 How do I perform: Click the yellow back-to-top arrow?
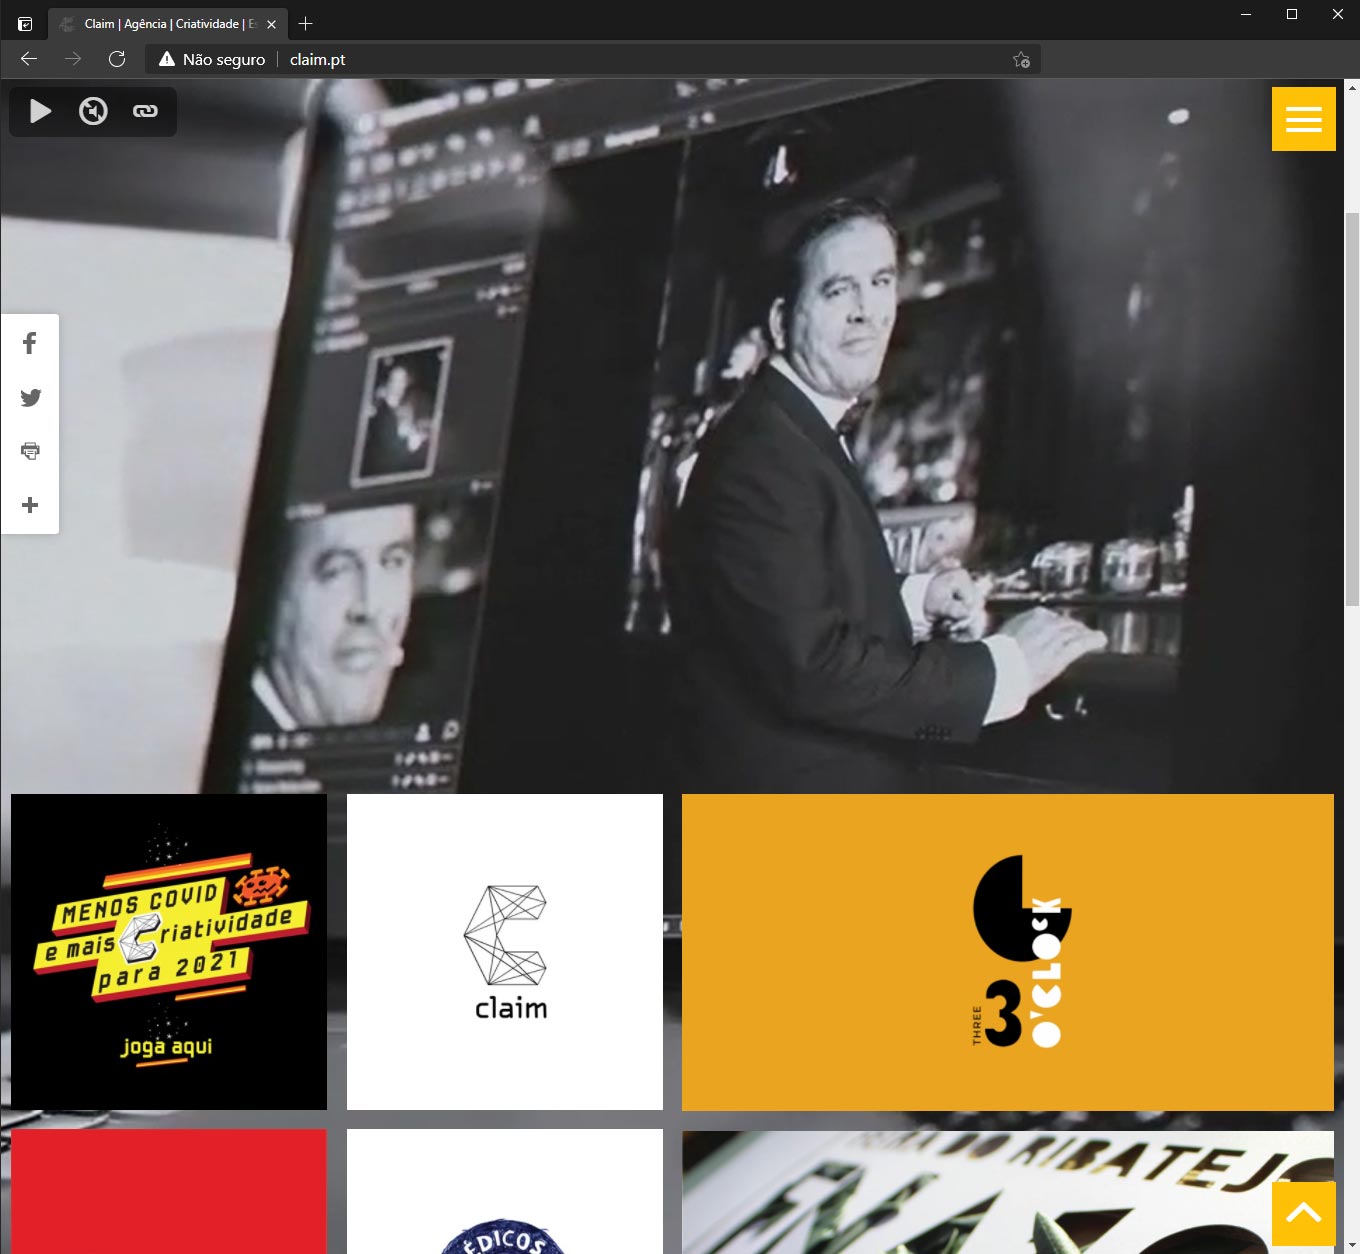(1303, 1213)
